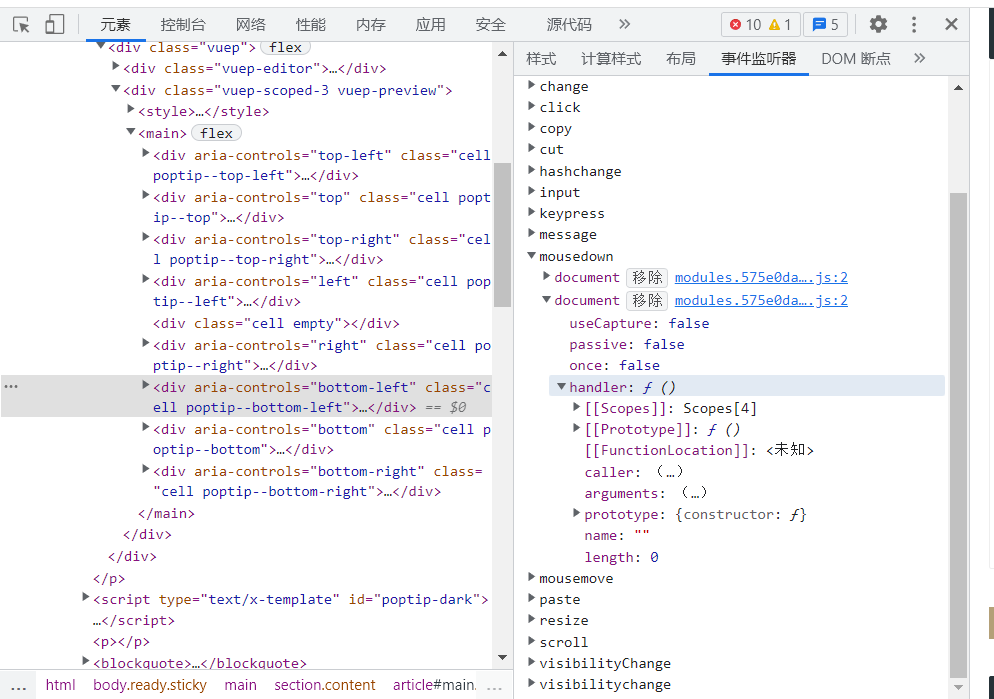The width and height of the screenshot is (994, 699).
Task: Open the three-dot DevTools menu
Action: pos(914,25)
